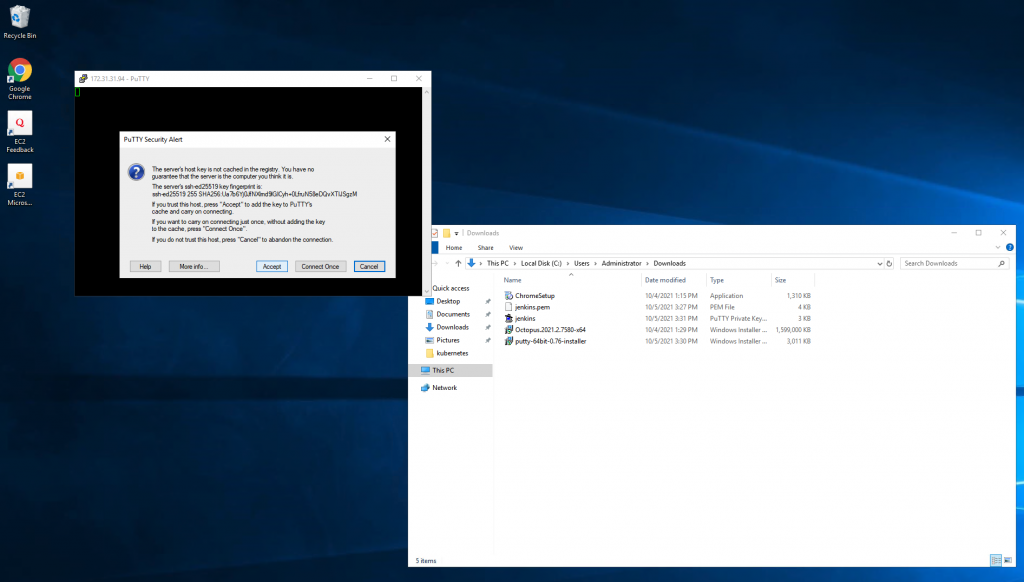Switch to Details view layout icon

tap(996, 560)
